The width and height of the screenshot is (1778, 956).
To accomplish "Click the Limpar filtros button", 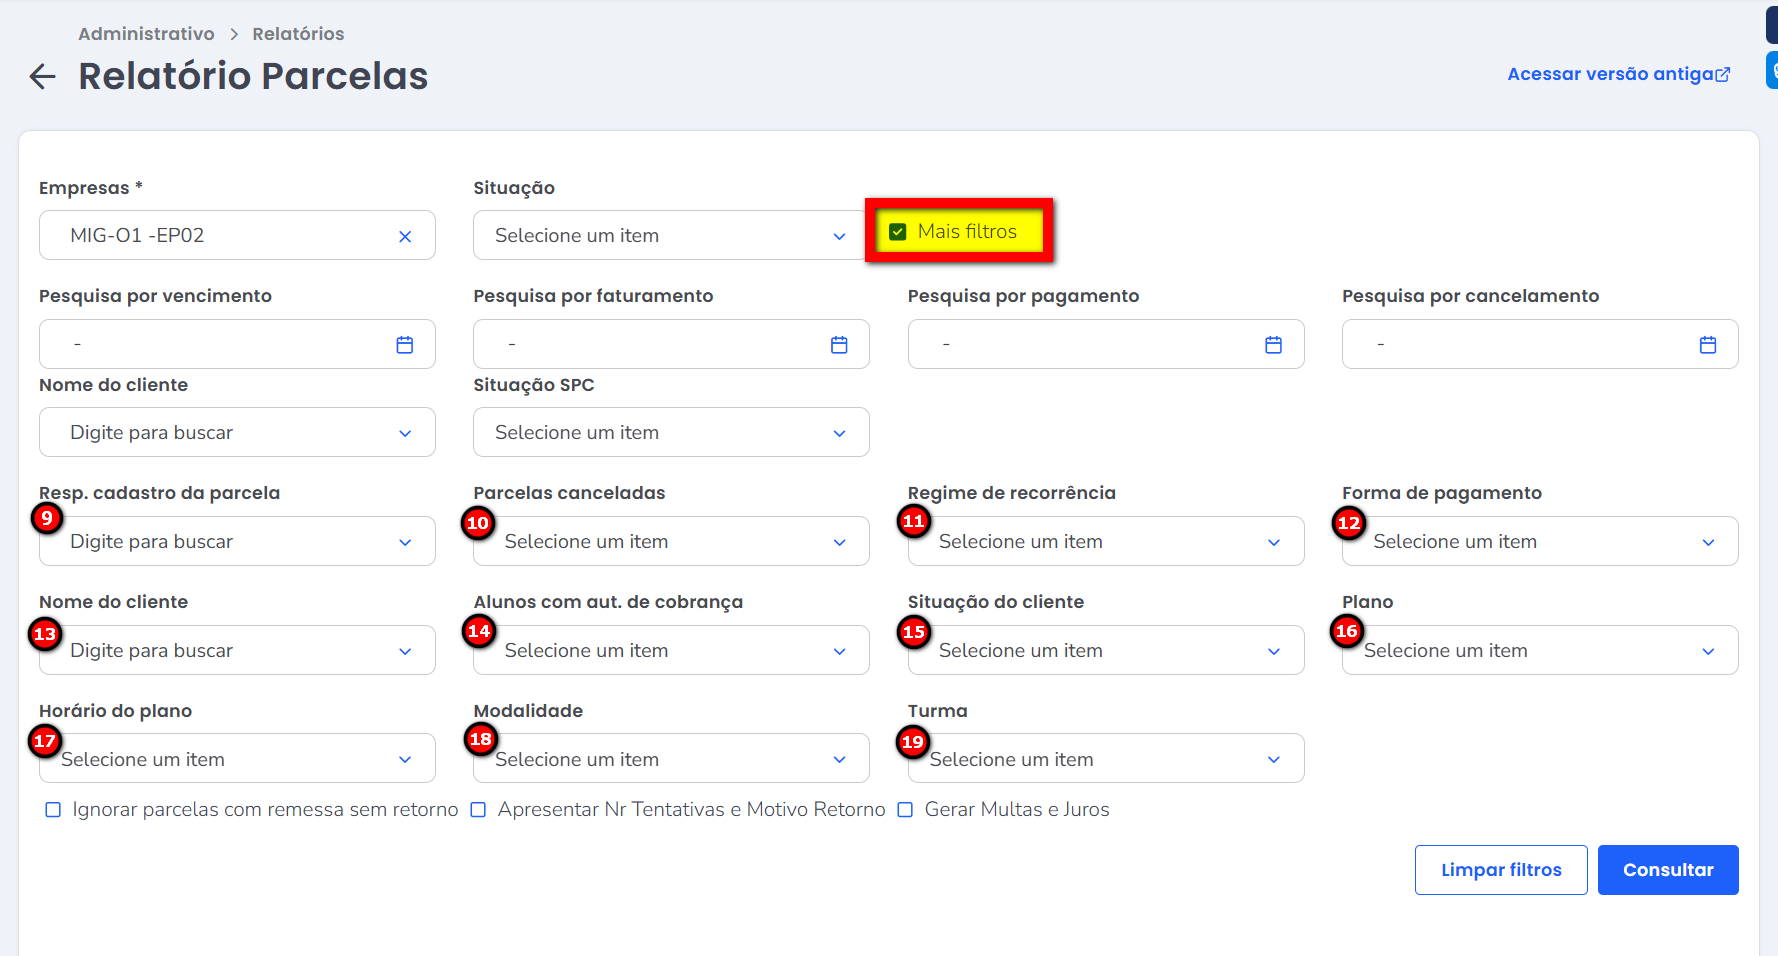I will (x=1500, y=870).
